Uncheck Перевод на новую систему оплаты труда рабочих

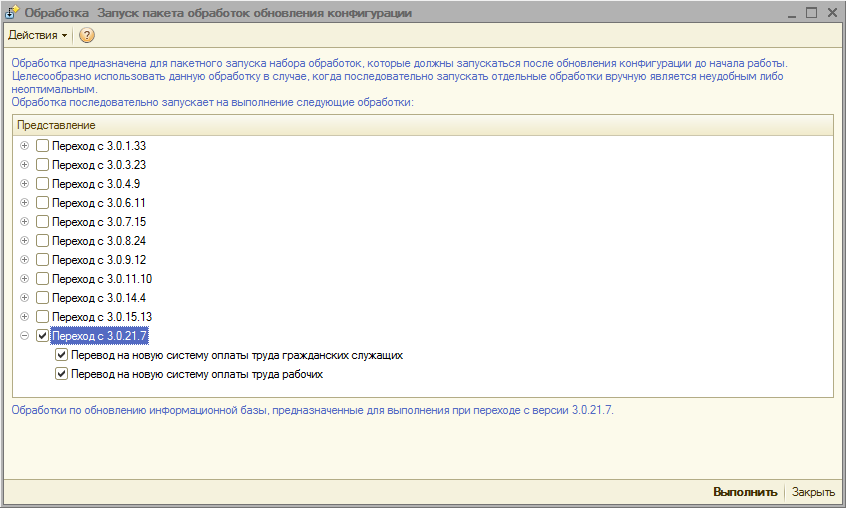(x=62, y=374)
